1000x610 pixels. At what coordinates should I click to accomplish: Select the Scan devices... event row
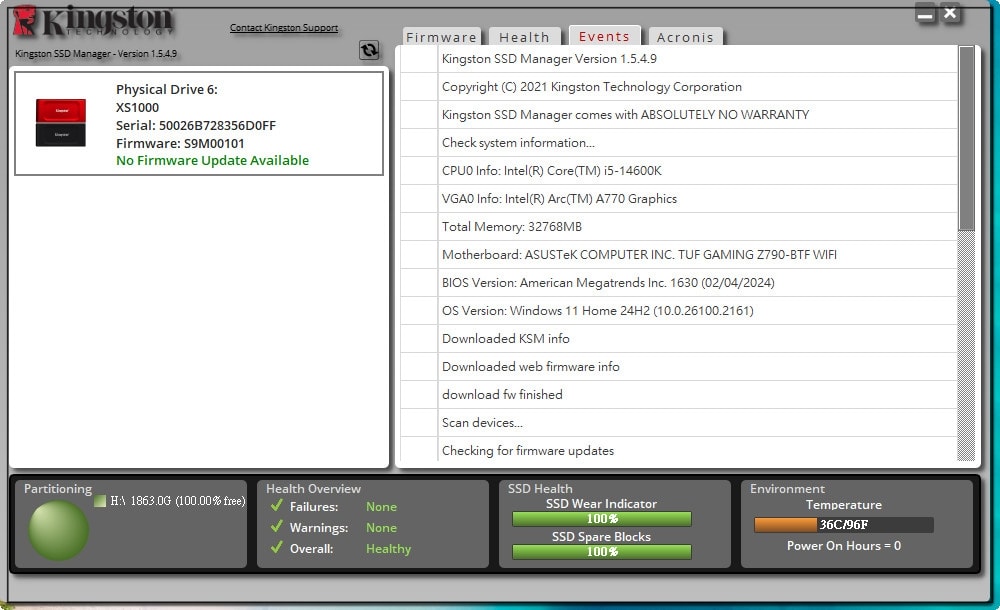[x=679, y=423]
